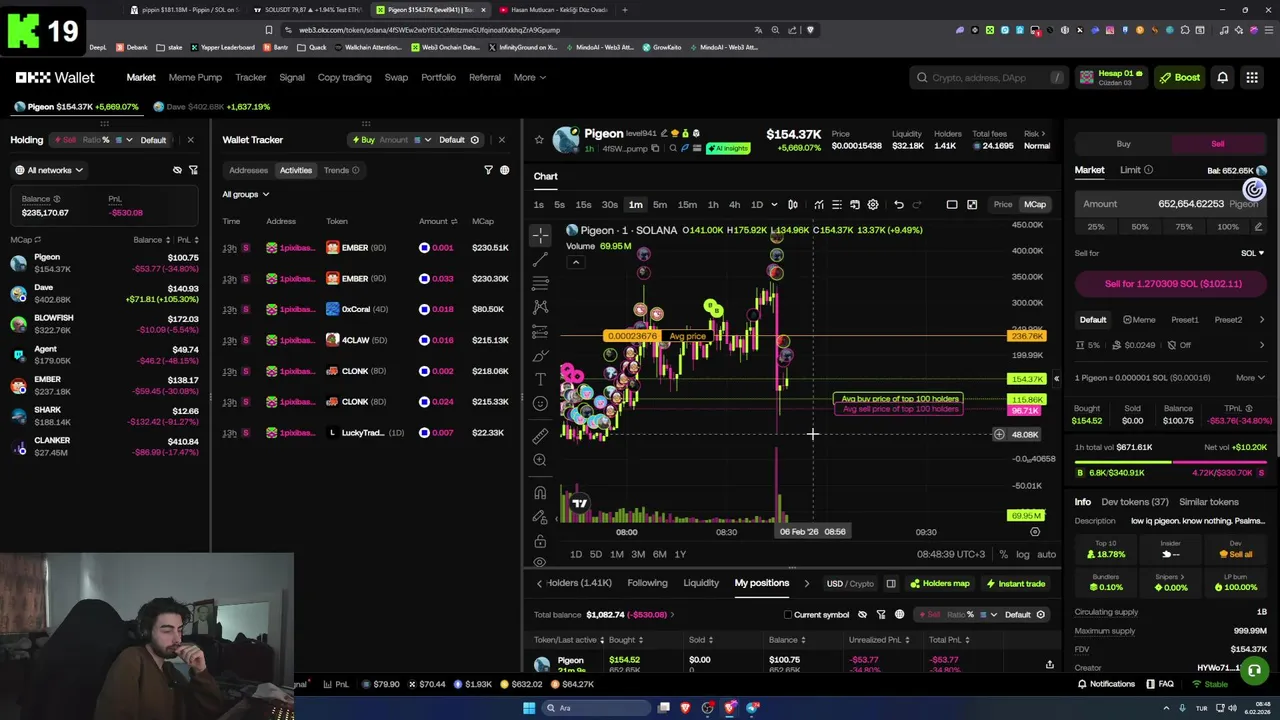Edit the sell Amount input field
This screenshot has width=1280, height=720.
click(x=1171, y=204)
